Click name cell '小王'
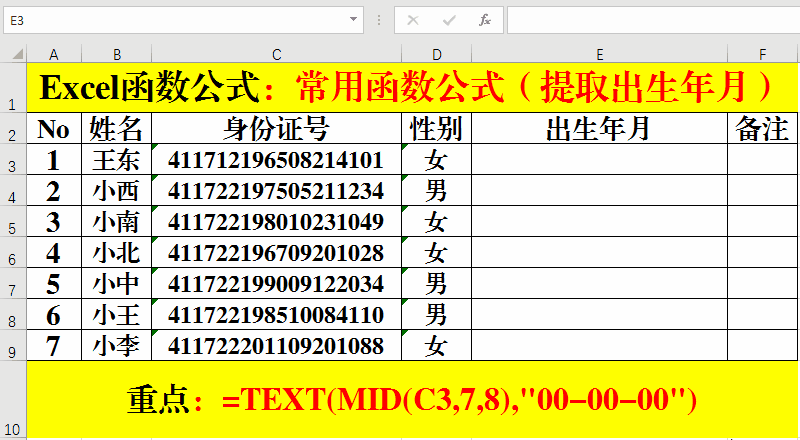The width and height of the screenshot is (800, 440). tap(116, 314)
